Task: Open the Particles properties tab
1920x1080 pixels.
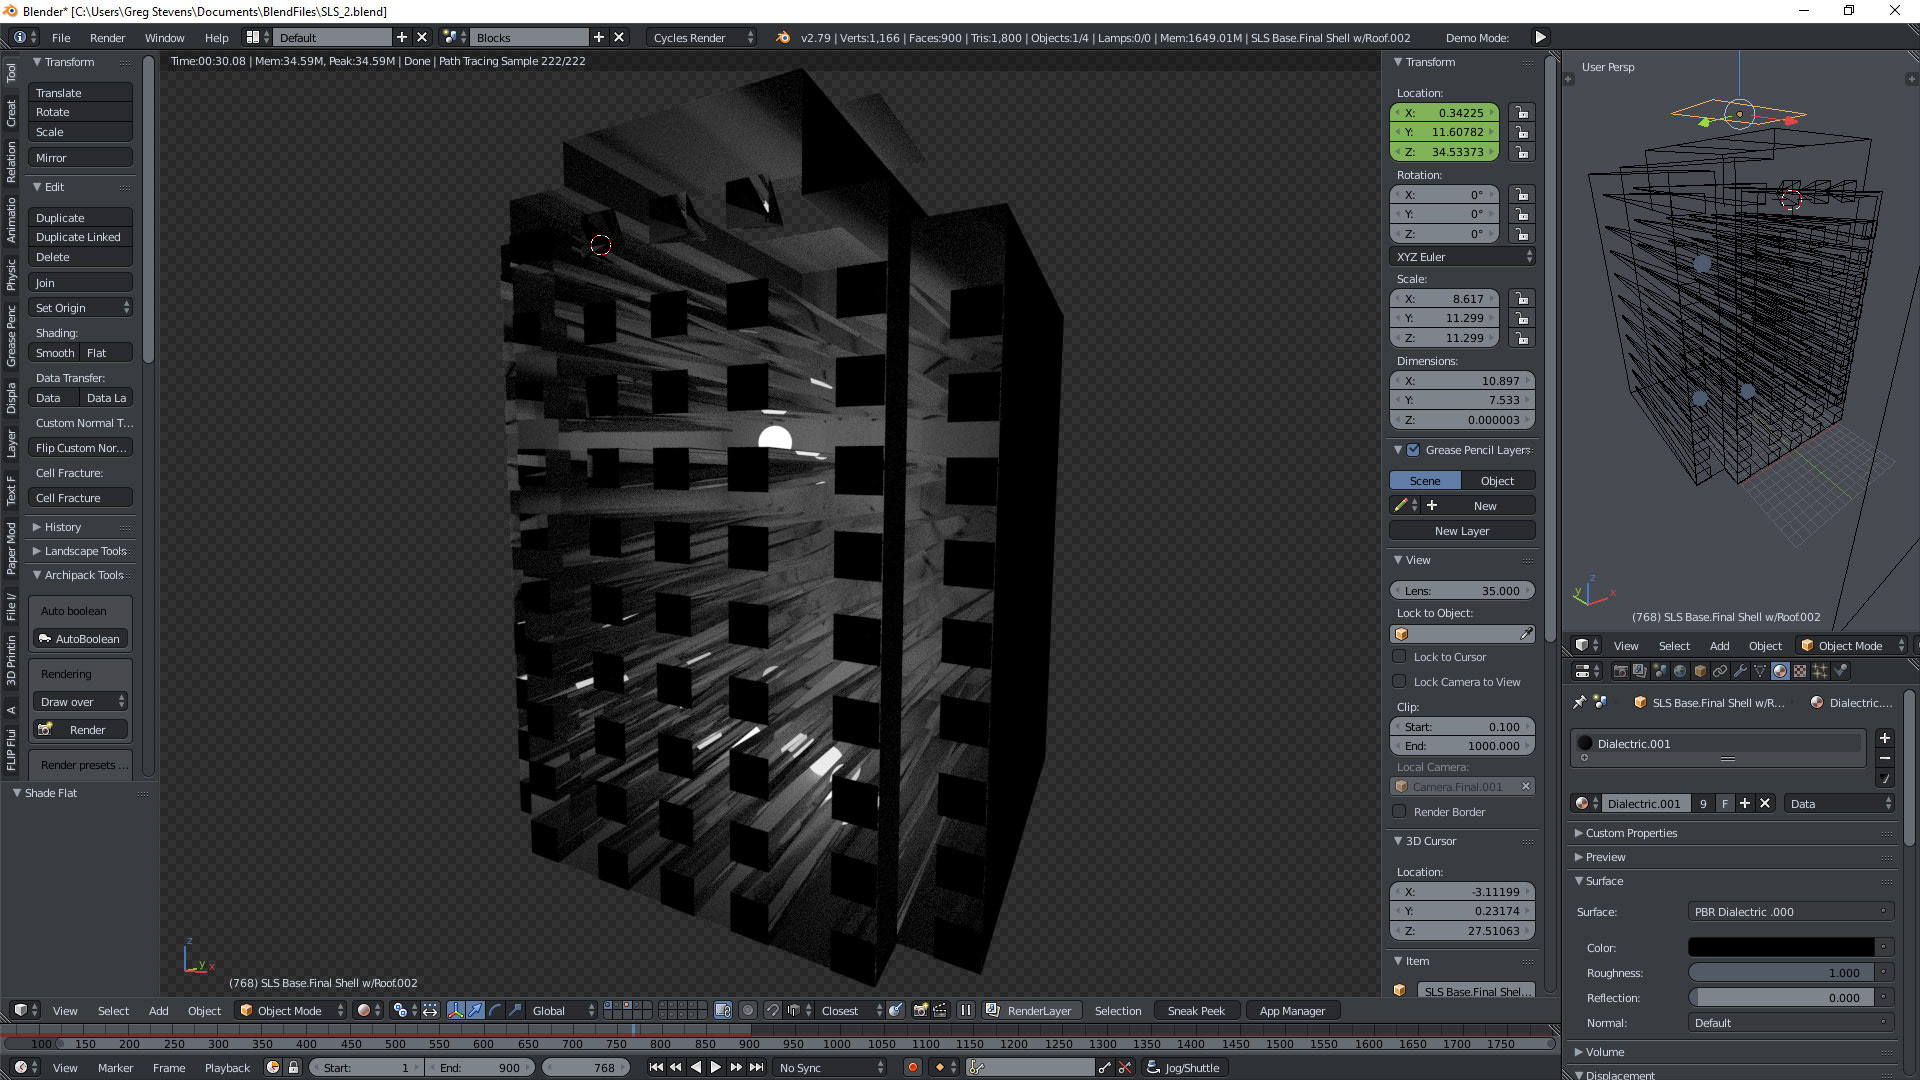Action: coord(1820,671)
